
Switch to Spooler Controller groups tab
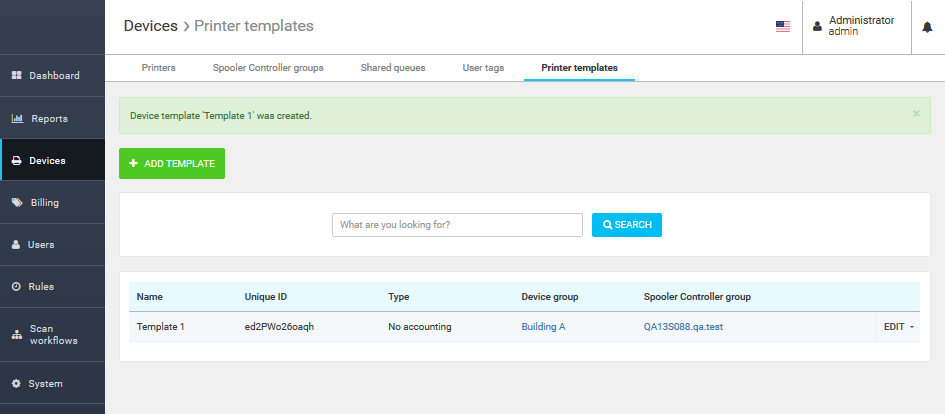(x=268, y=68)
